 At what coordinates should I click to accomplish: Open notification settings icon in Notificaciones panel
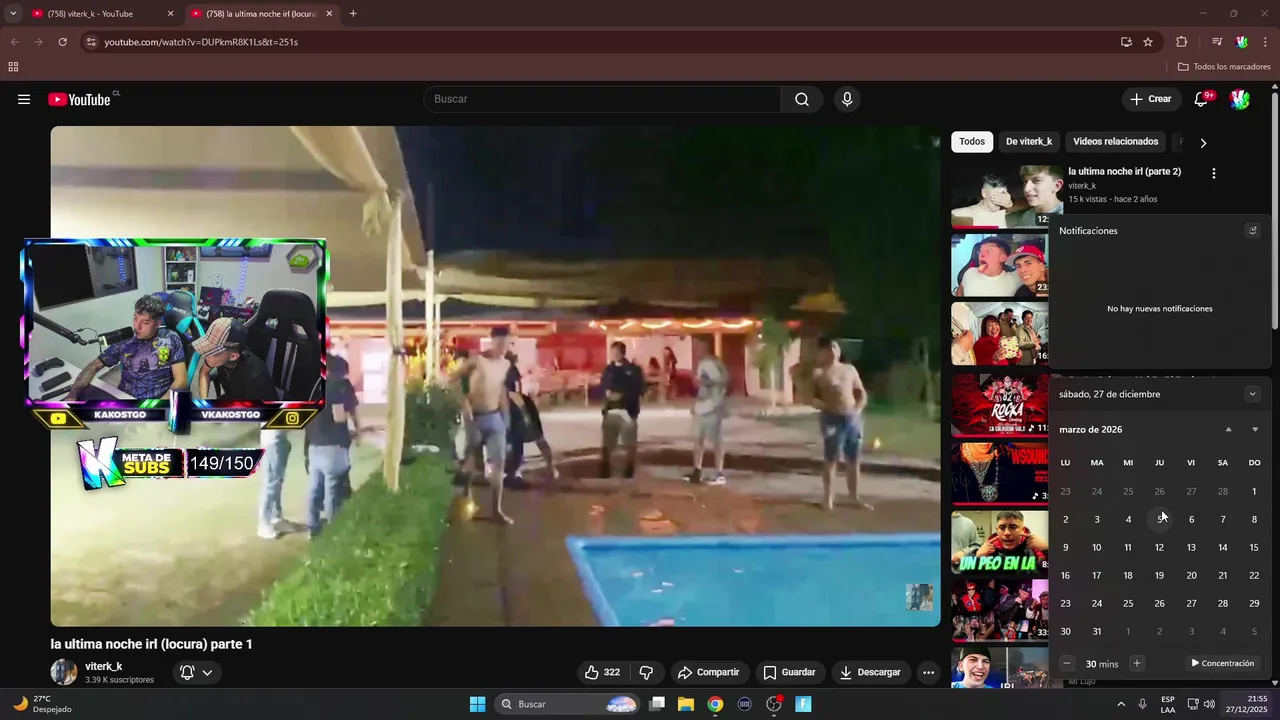coord(1252,231)
